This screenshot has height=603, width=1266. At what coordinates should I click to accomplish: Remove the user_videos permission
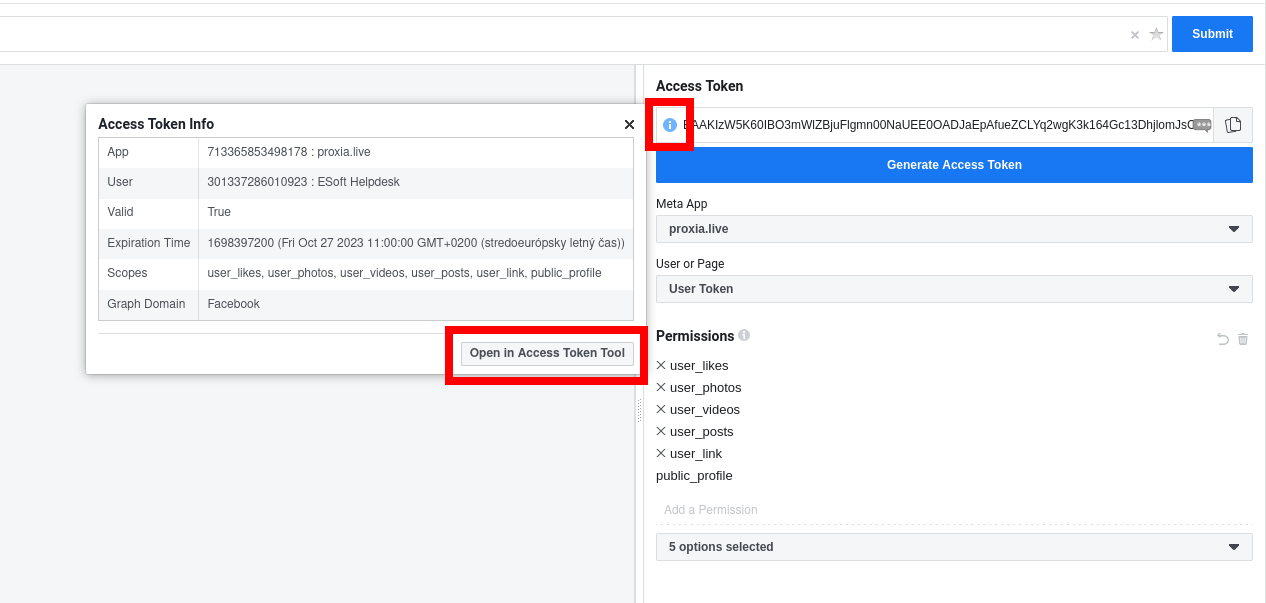coord(661,409)
